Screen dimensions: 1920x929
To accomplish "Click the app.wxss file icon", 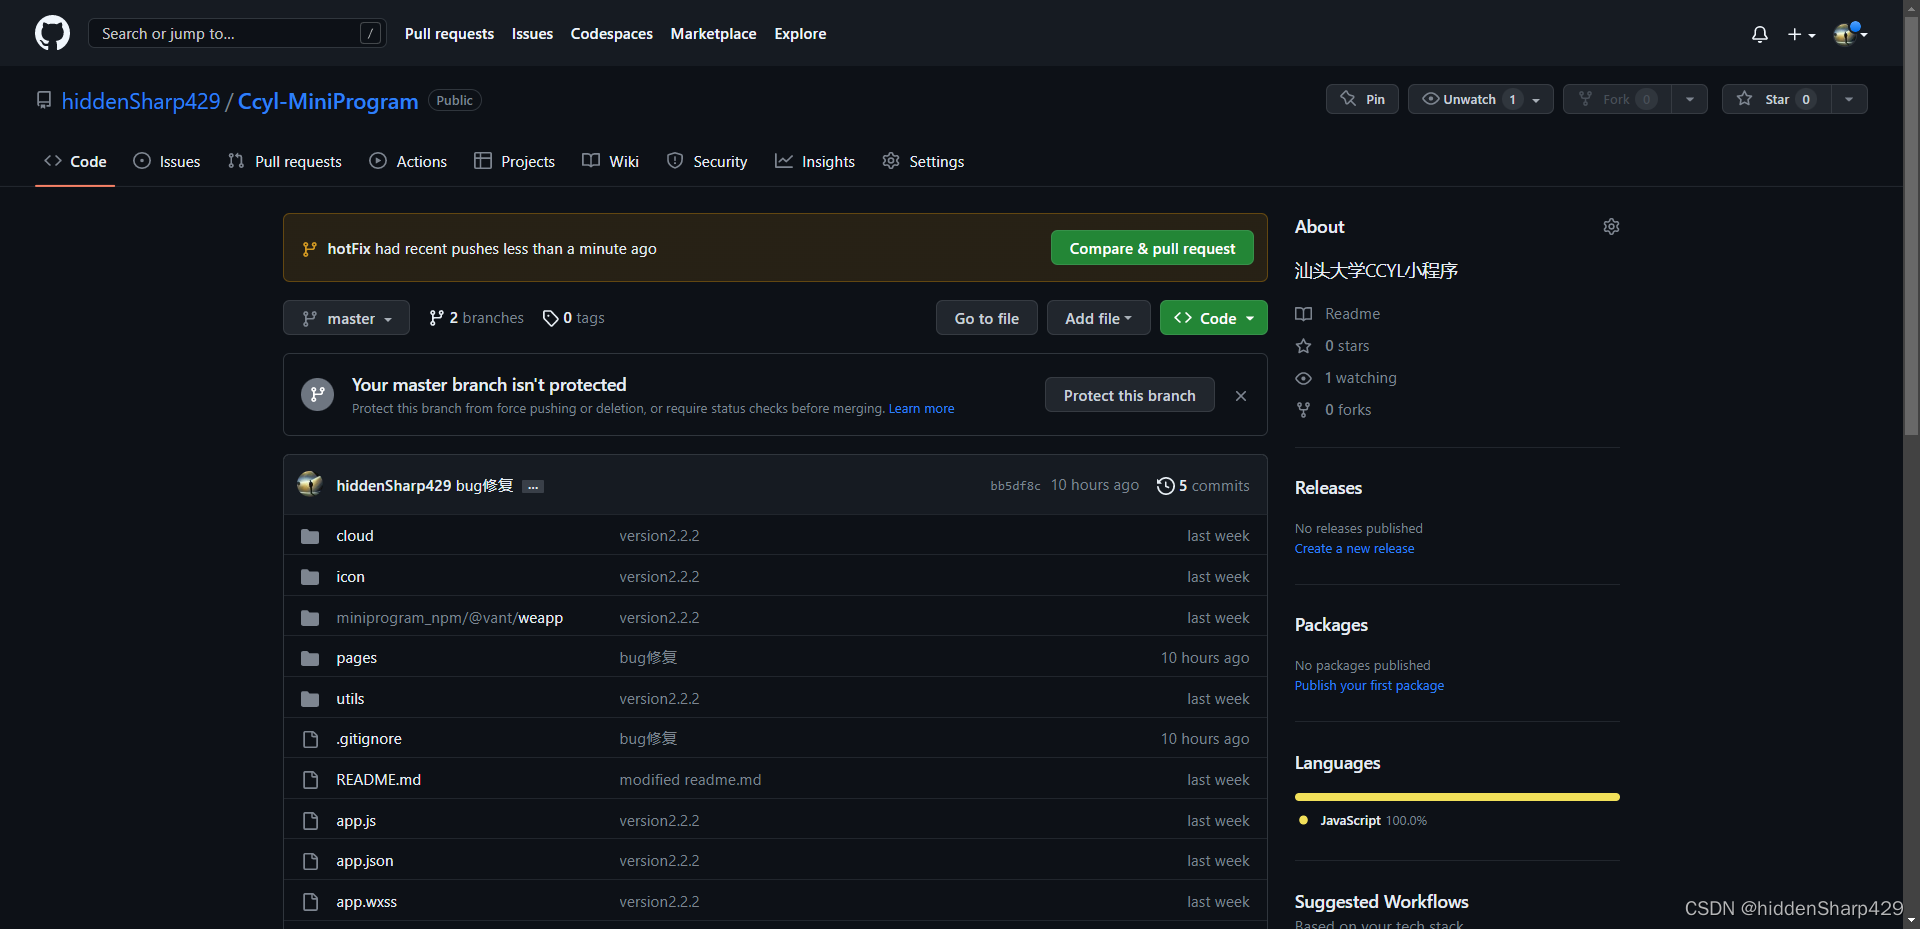I will point(310,902).
